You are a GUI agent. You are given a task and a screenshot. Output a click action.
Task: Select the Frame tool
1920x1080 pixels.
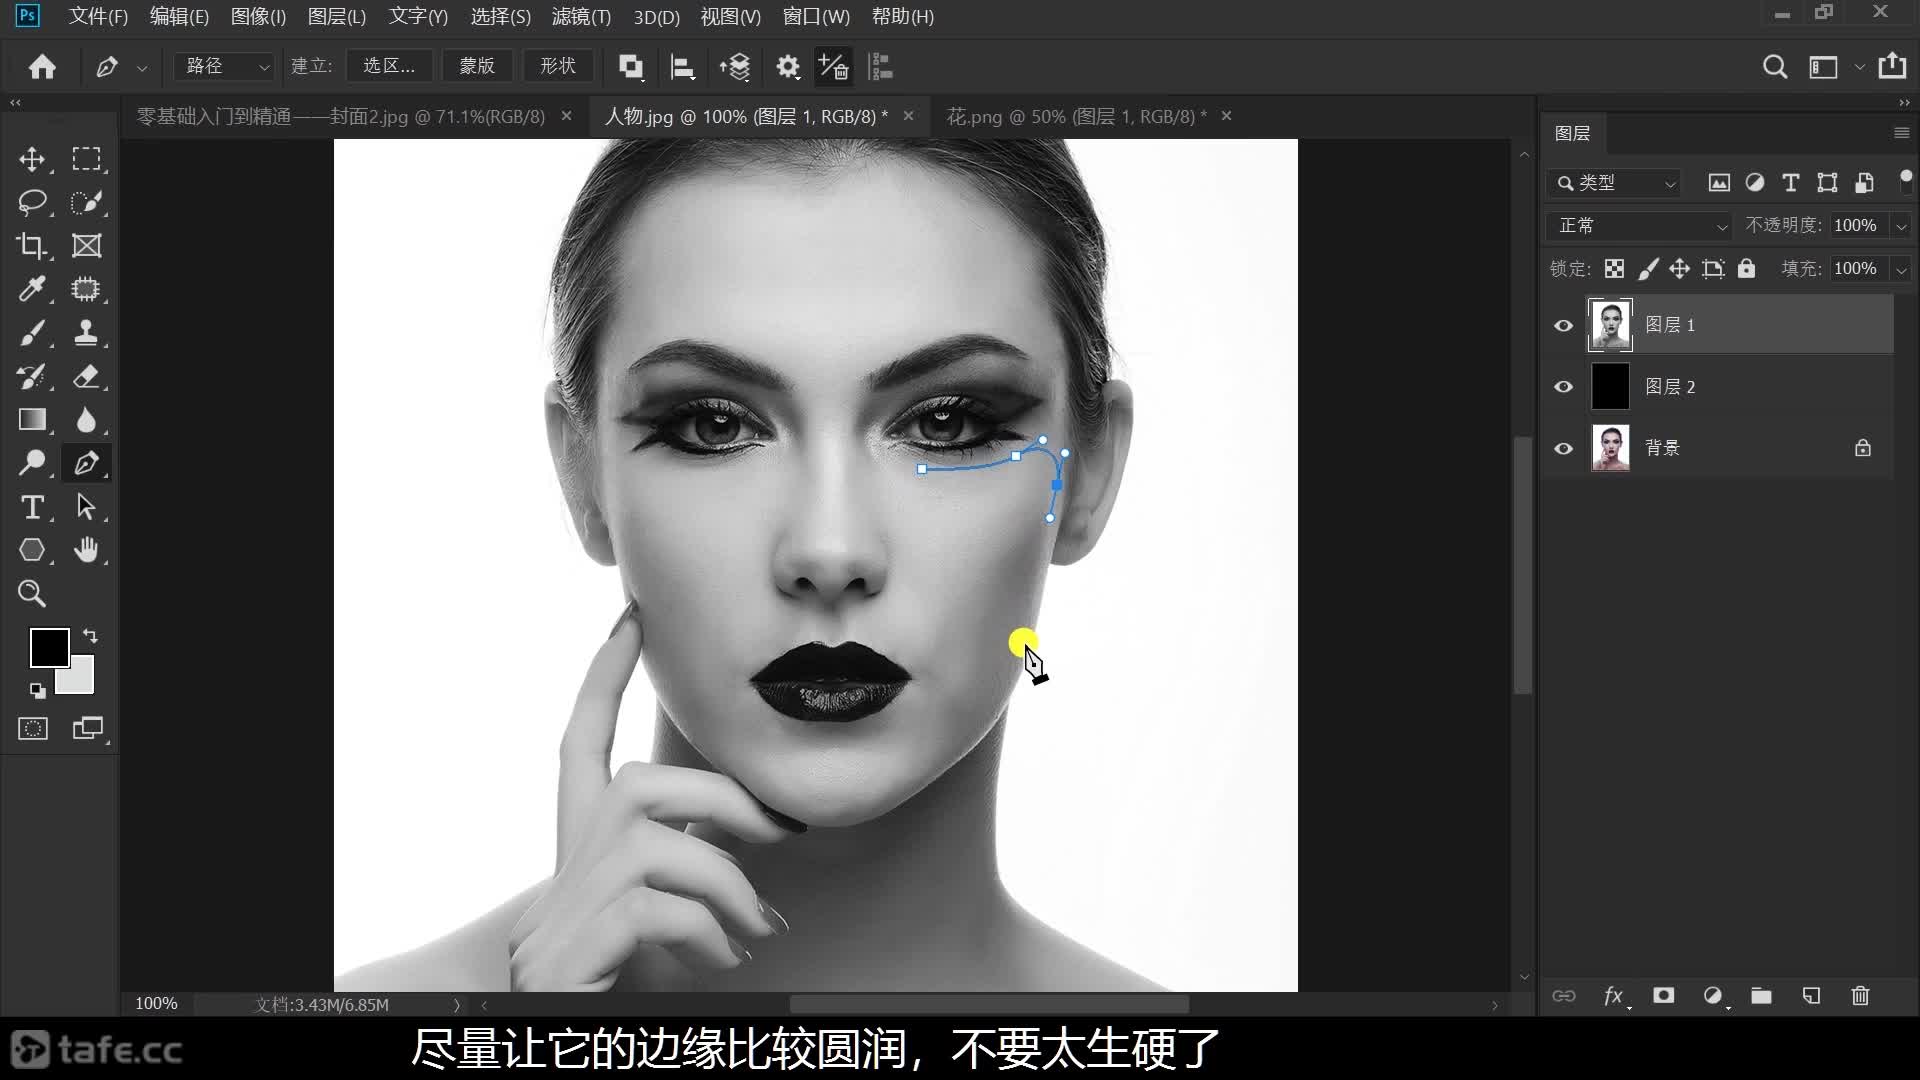pyautogui.click(x=86, y=246)
